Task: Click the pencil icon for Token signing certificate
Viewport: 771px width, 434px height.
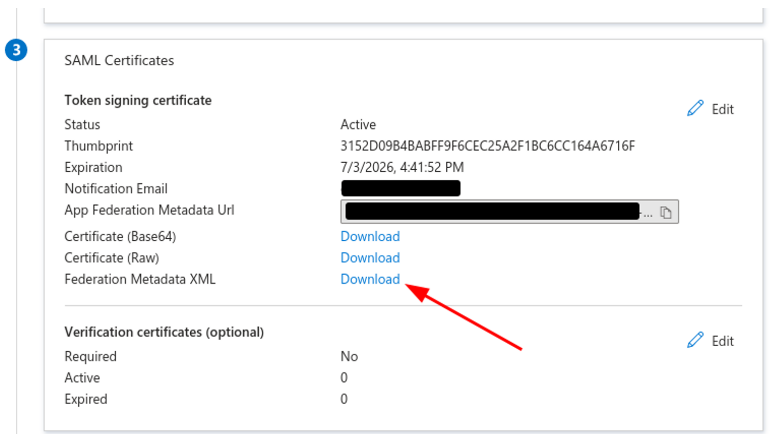Action: [x=696, y=108]
